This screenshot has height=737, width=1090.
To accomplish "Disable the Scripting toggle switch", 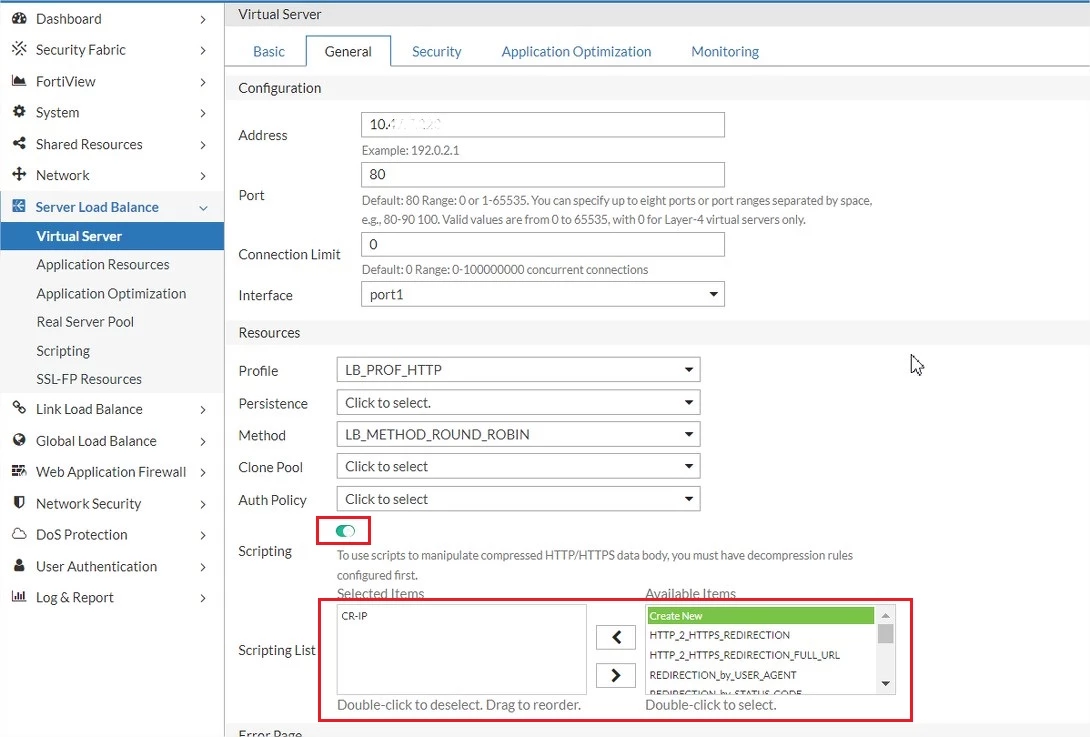I will pyautogui.click(x=345, y=531).
